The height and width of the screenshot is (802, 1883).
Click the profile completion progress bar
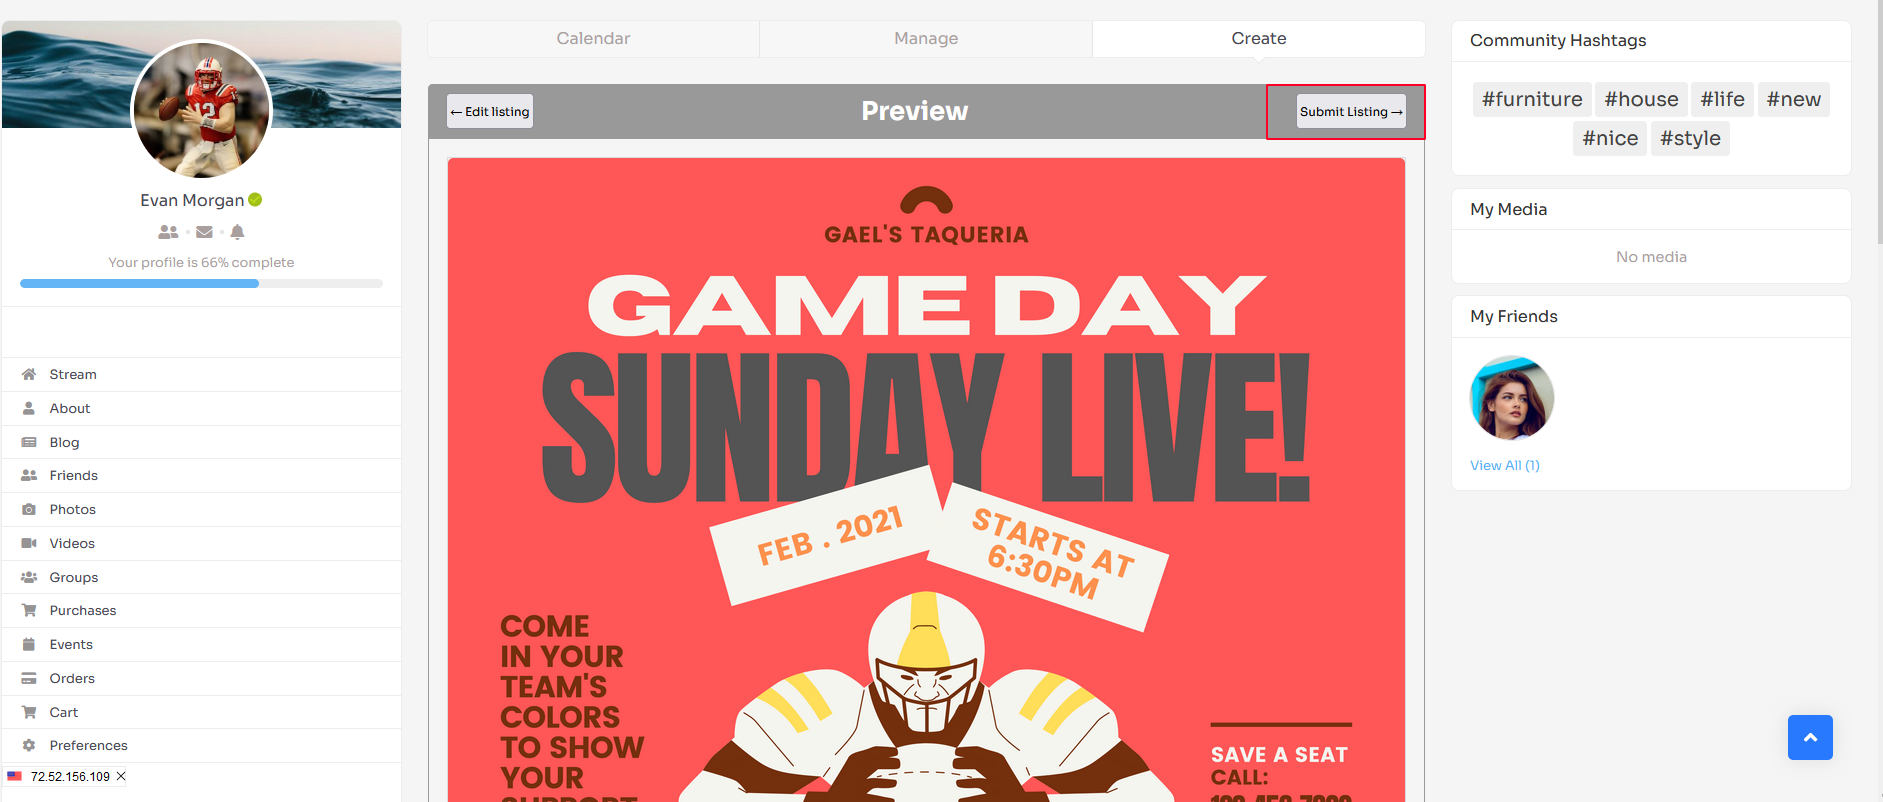click(x=201, y=284)
